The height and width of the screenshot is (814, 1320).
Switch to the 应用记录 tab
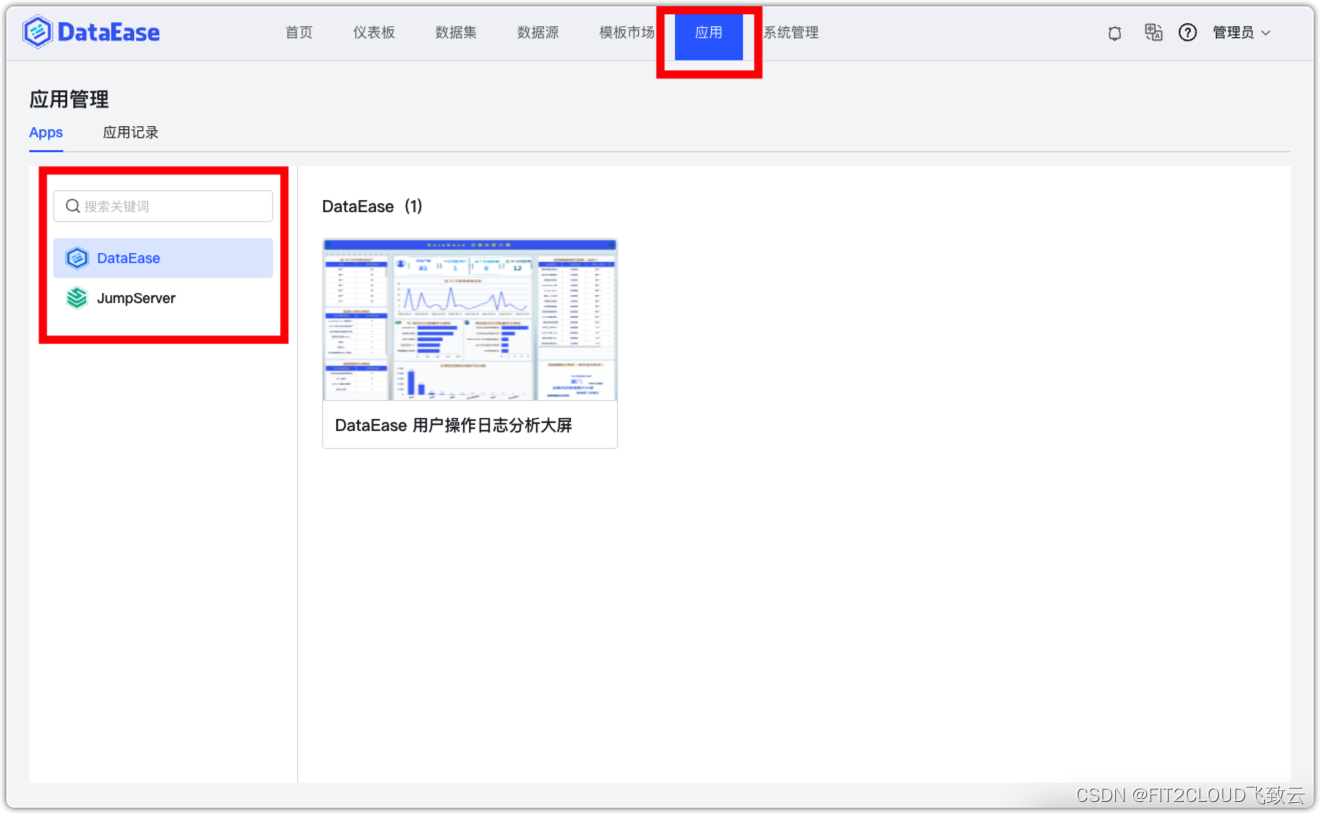[x=131, y=132]
